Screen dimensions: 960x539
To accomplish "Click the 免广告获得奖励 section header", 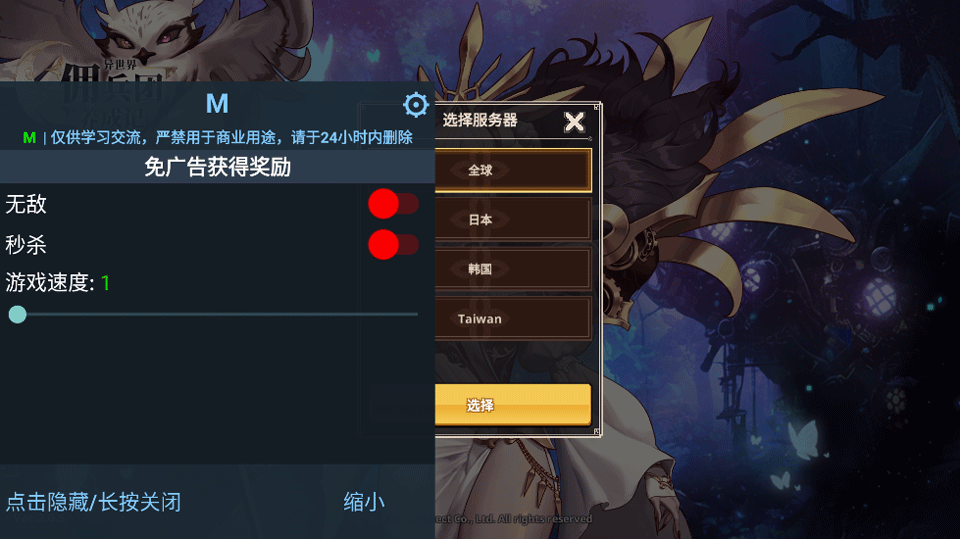I will (217, 167).
